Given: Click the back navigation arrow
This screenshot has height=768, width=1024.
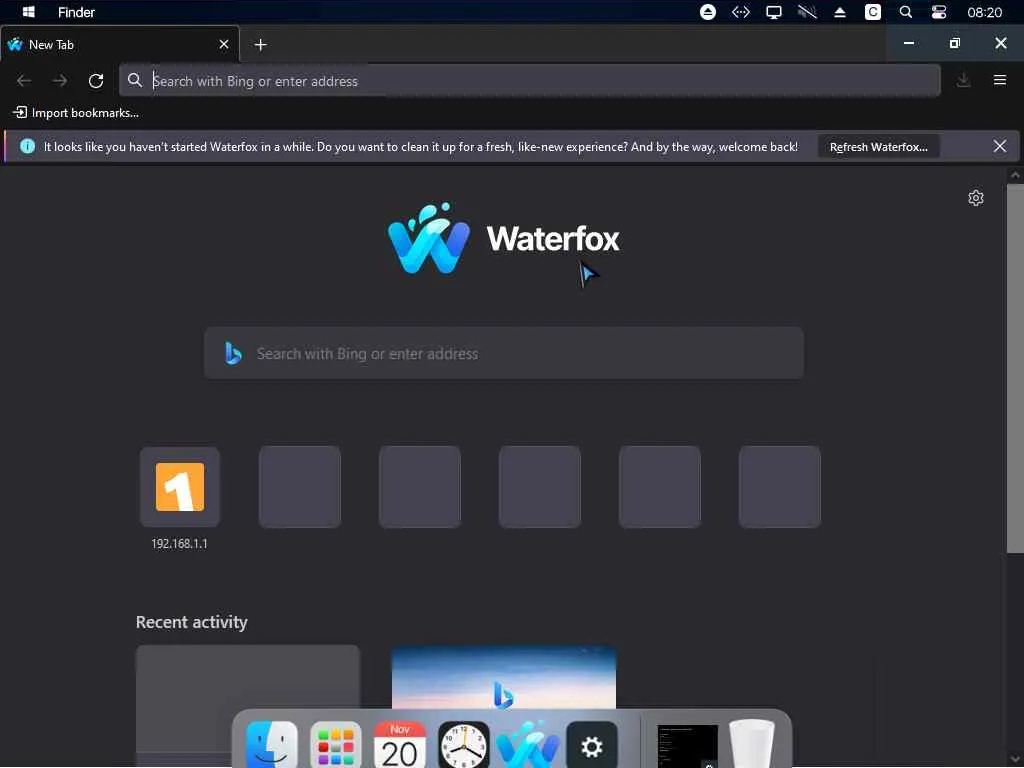Looking at the screenshot, I should [x=24, y=81].
